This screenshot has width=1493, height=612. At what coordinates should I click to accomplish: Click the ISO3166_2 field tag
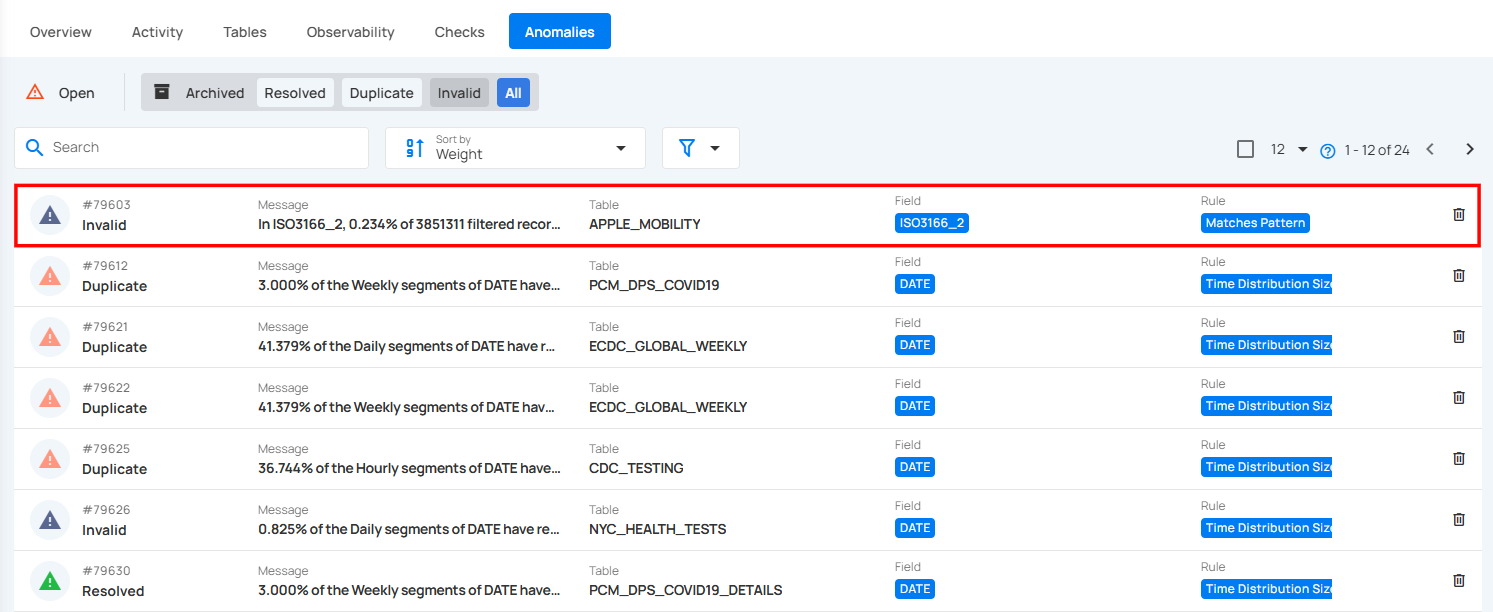pyautogui.click(x=932, y=223)
